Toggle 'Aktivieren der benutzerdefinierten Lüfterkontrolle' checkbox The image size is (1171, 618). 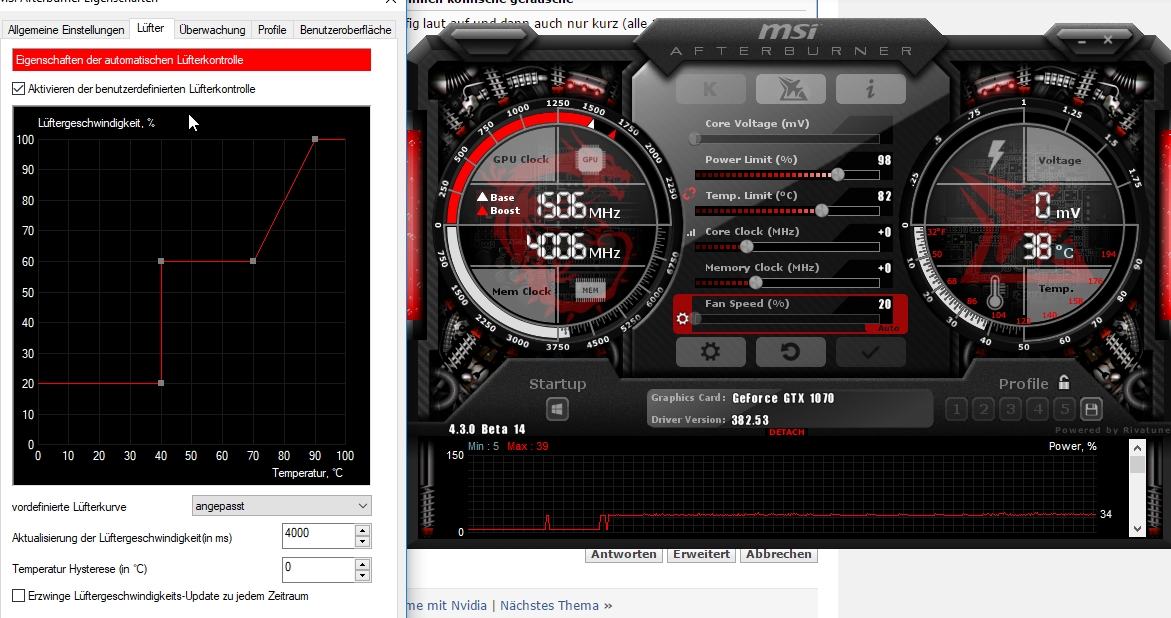point(19,89)
